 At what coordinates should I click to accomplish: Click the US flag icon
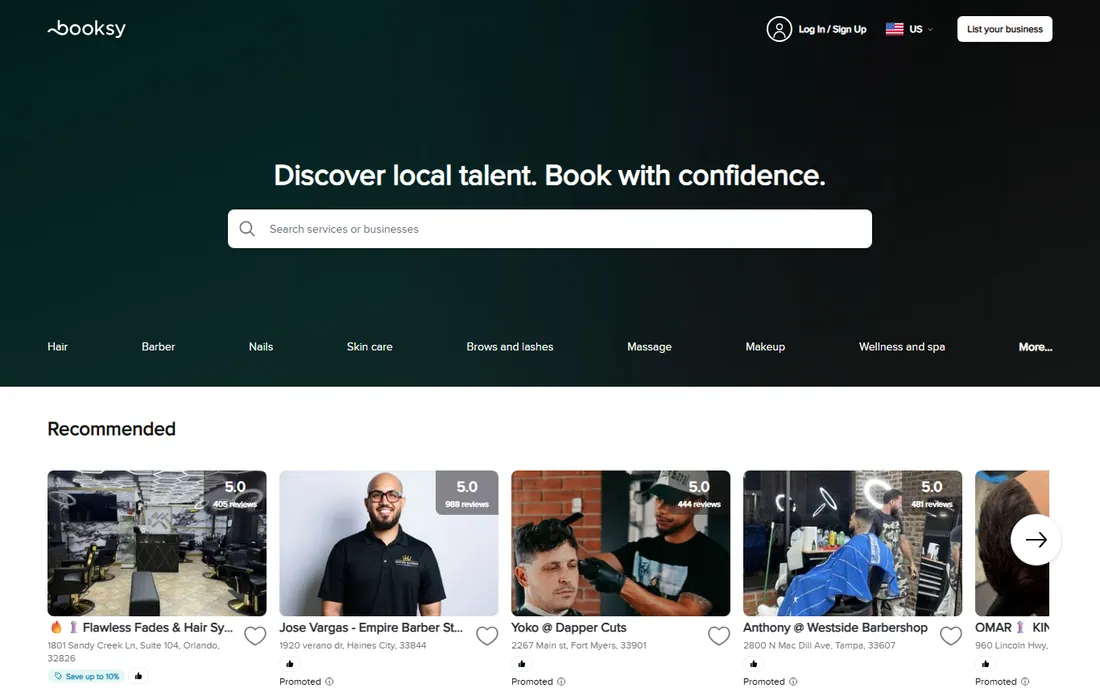pos(894,29)
